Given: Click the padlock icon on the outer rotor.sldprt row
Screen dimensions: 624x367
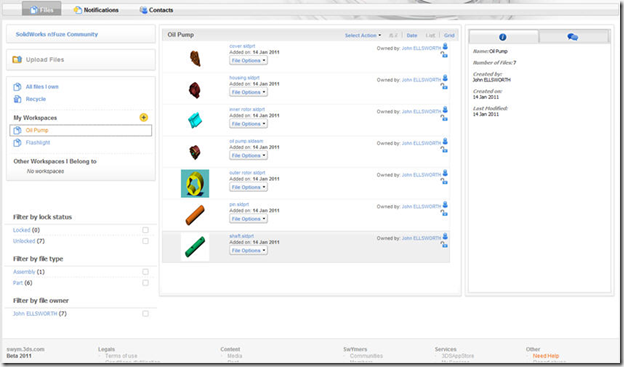Looking at the screenshot, I should (444, 181).
